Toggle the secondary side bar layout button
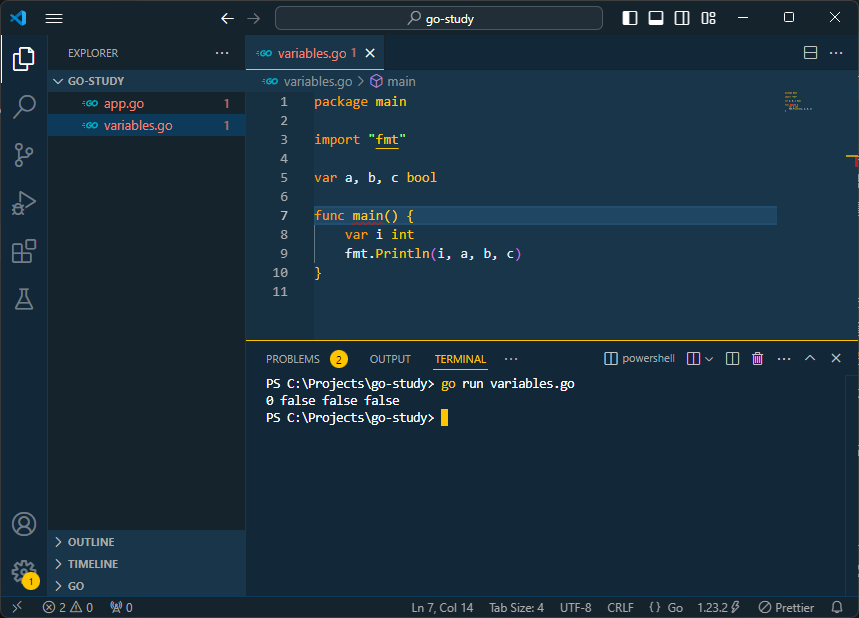Viewport: 859px width, 618px height. coord(682,18)
